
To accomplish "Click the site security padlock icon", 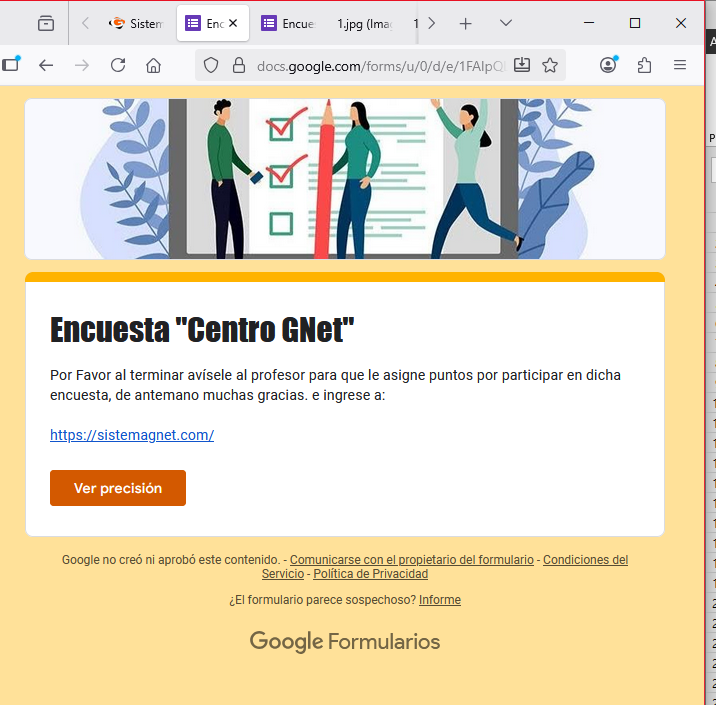I will [238, 65].
